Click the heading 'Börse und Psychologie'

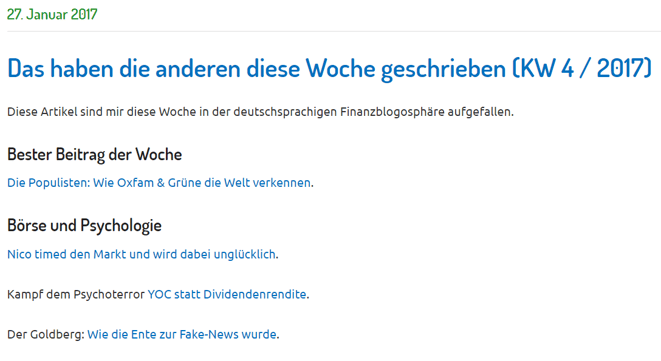[84, 226]
